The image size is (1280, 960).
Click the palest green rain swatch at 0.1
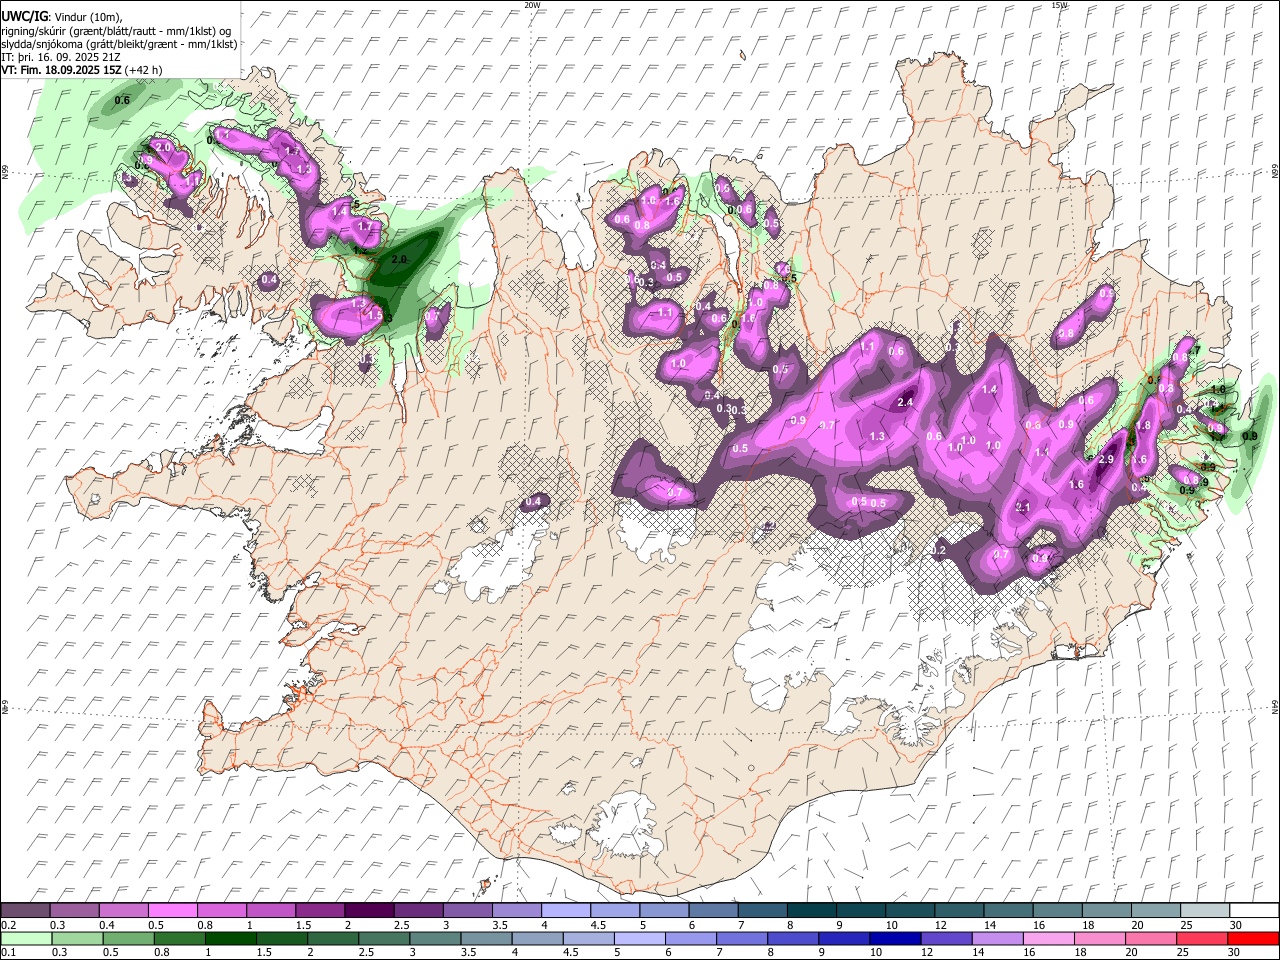coord(26,938)
